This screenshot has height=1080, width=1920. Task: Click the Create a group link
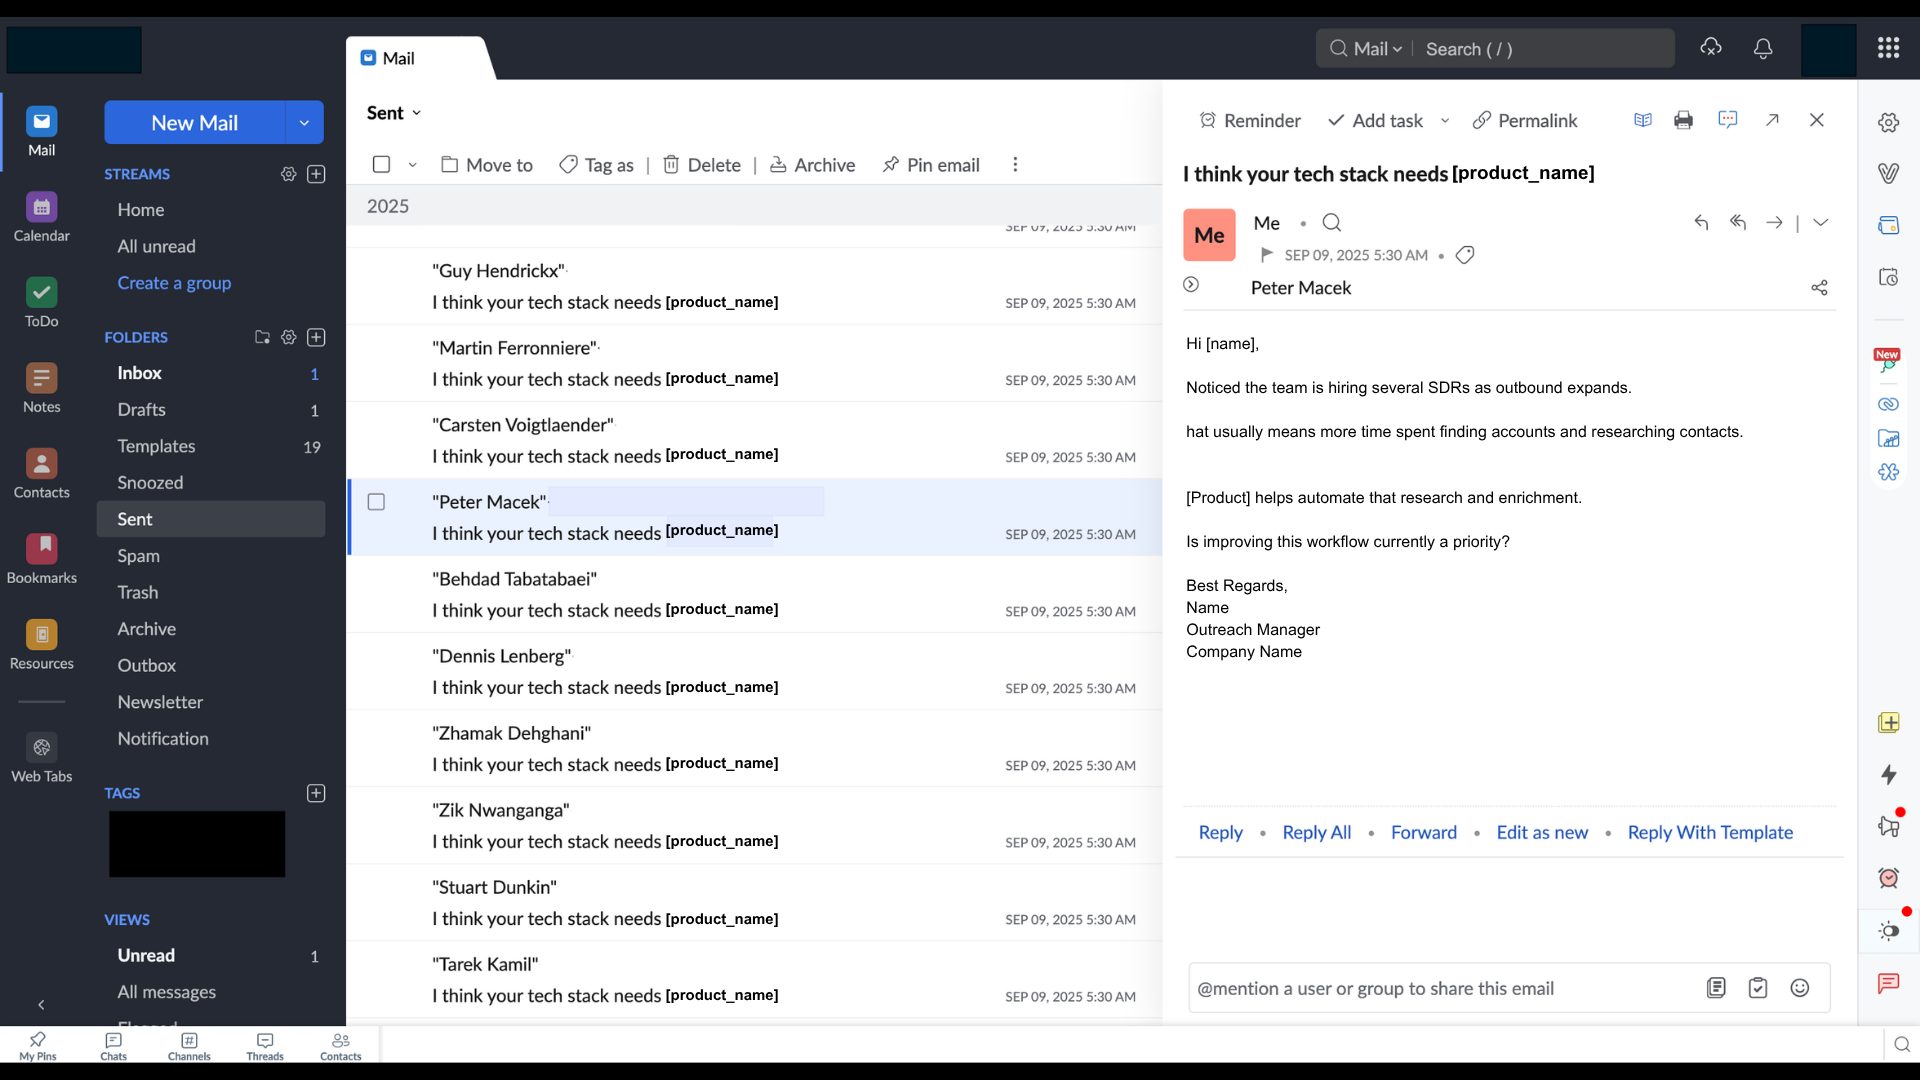click(x=174, y=283)
